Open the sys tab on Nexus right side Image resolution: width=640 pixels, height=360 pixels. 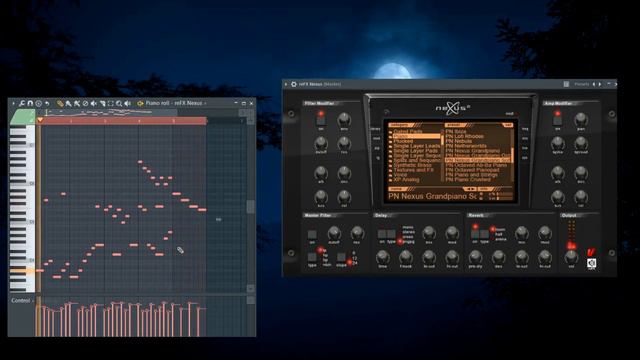point(525,158)
